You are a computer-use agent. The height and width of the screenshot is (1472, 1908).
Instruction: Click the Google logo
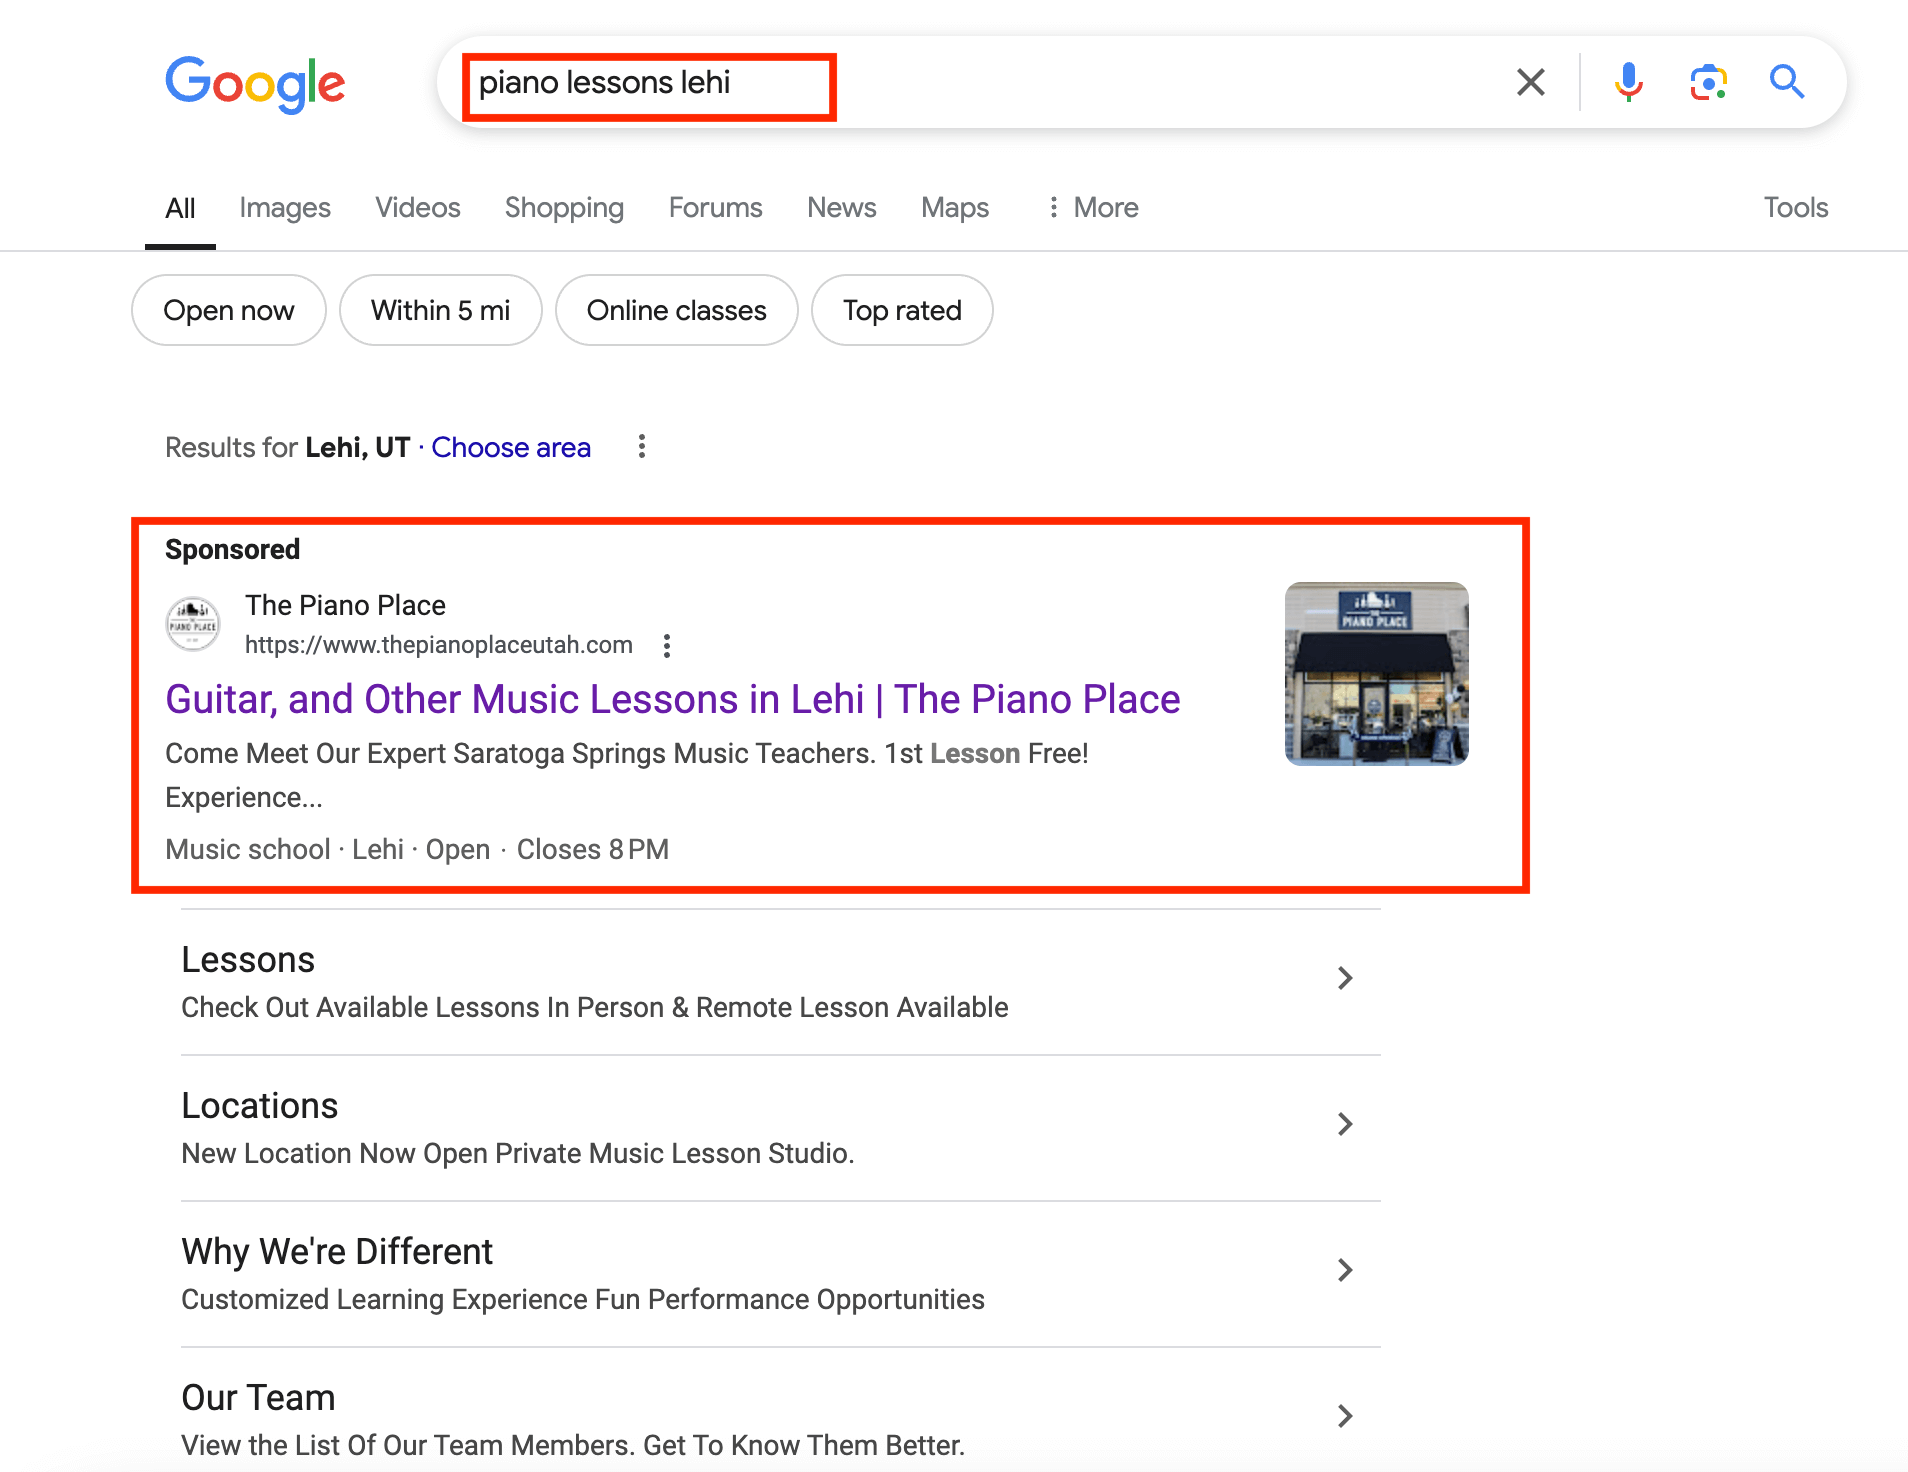pos(255,84)
